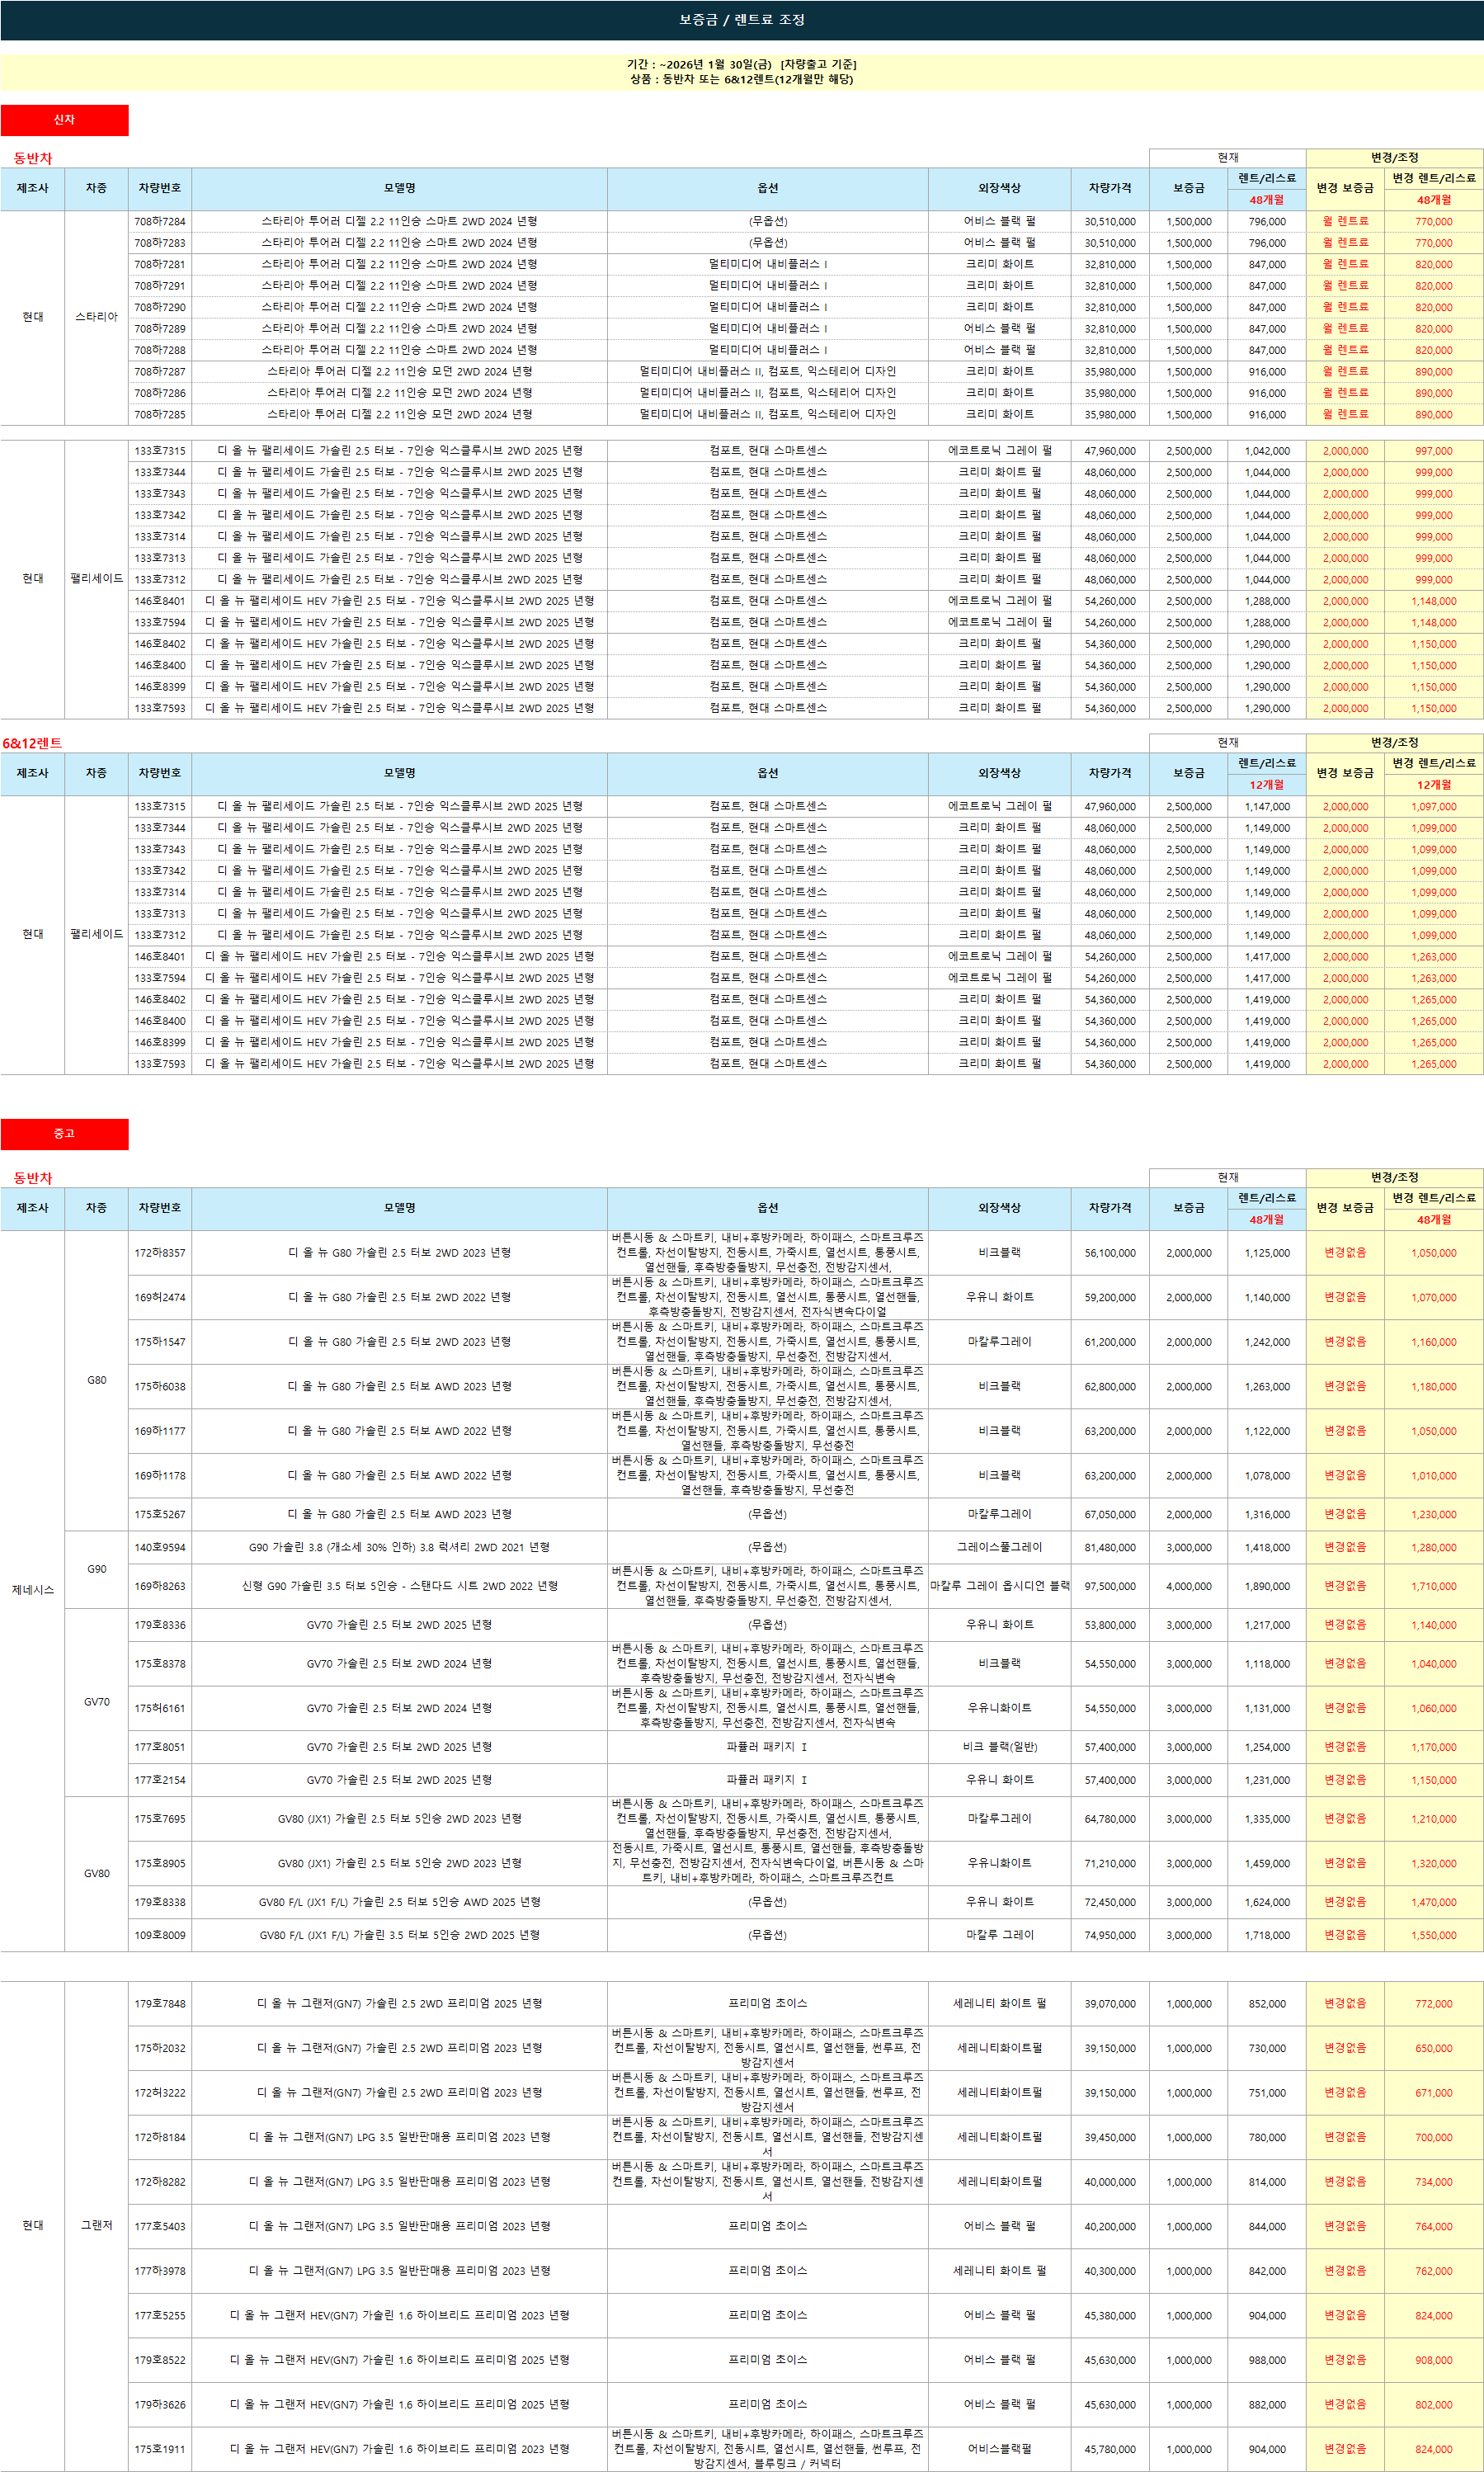Click the yellow 기간 notice banner
This screenshot has height=2472, width=1484.
742,72
